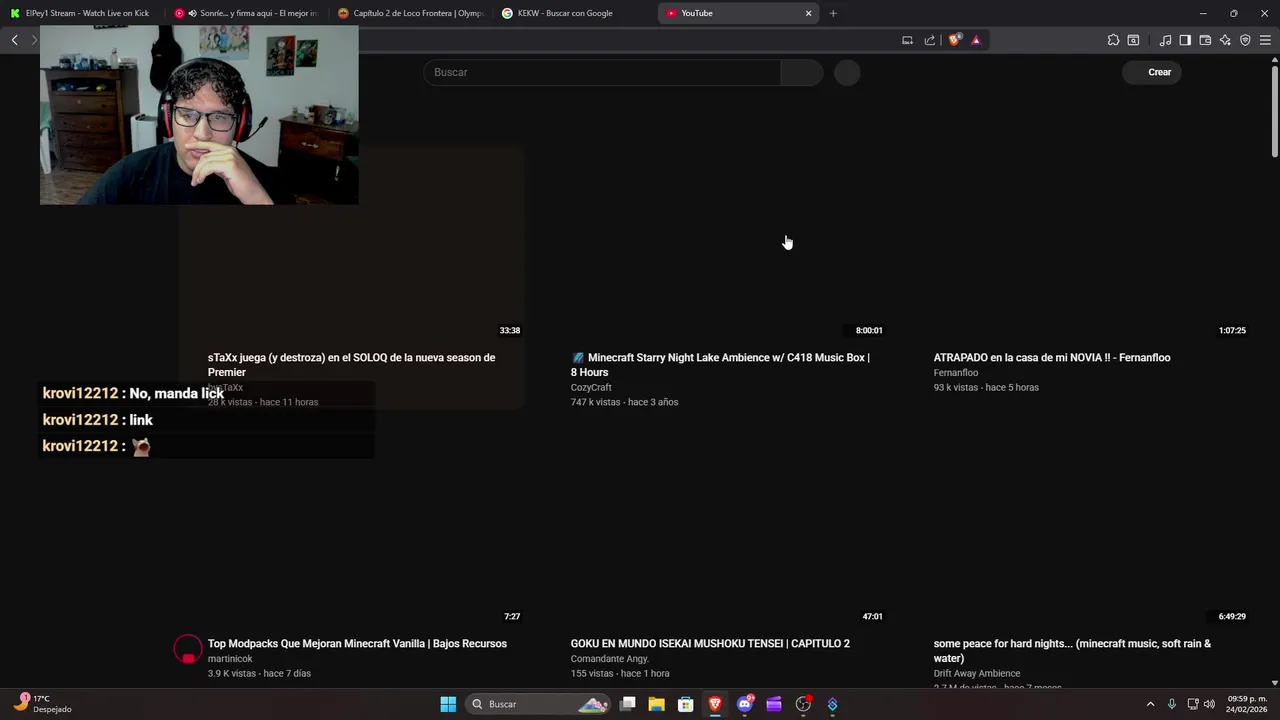Open the martinicok channel name
The height and width of the screenshot is (720, 1280).
coord(230,659)
